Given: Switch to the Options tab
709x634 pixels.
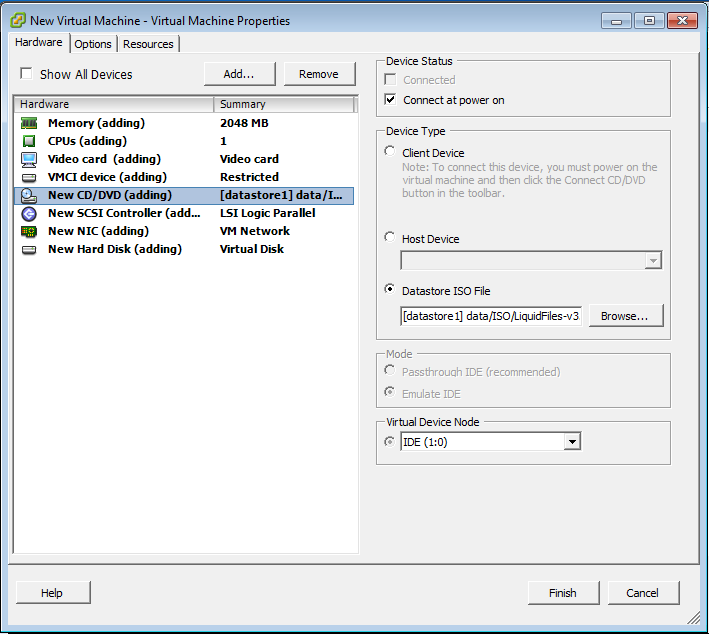Looking at the screenshot, I should pos(93,44).
